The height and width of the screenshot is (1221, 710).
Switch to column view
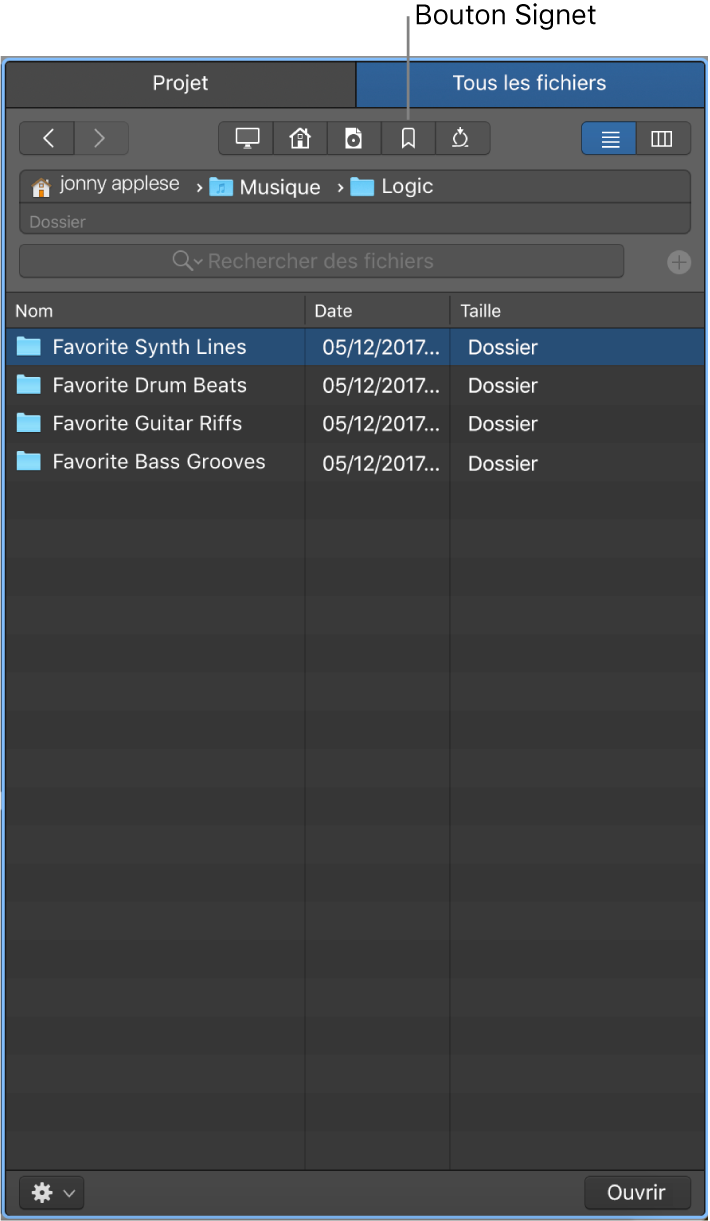coord(662,139)
